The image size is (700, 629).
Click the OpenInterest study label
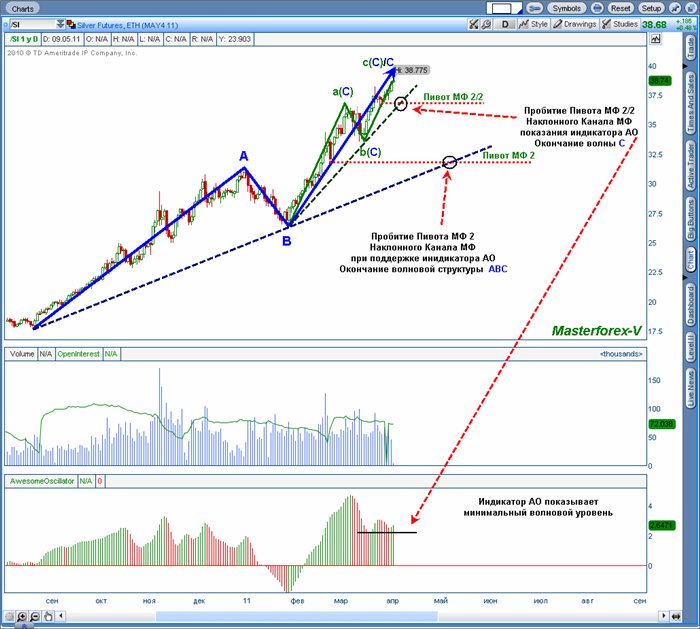tap(79, 354)
